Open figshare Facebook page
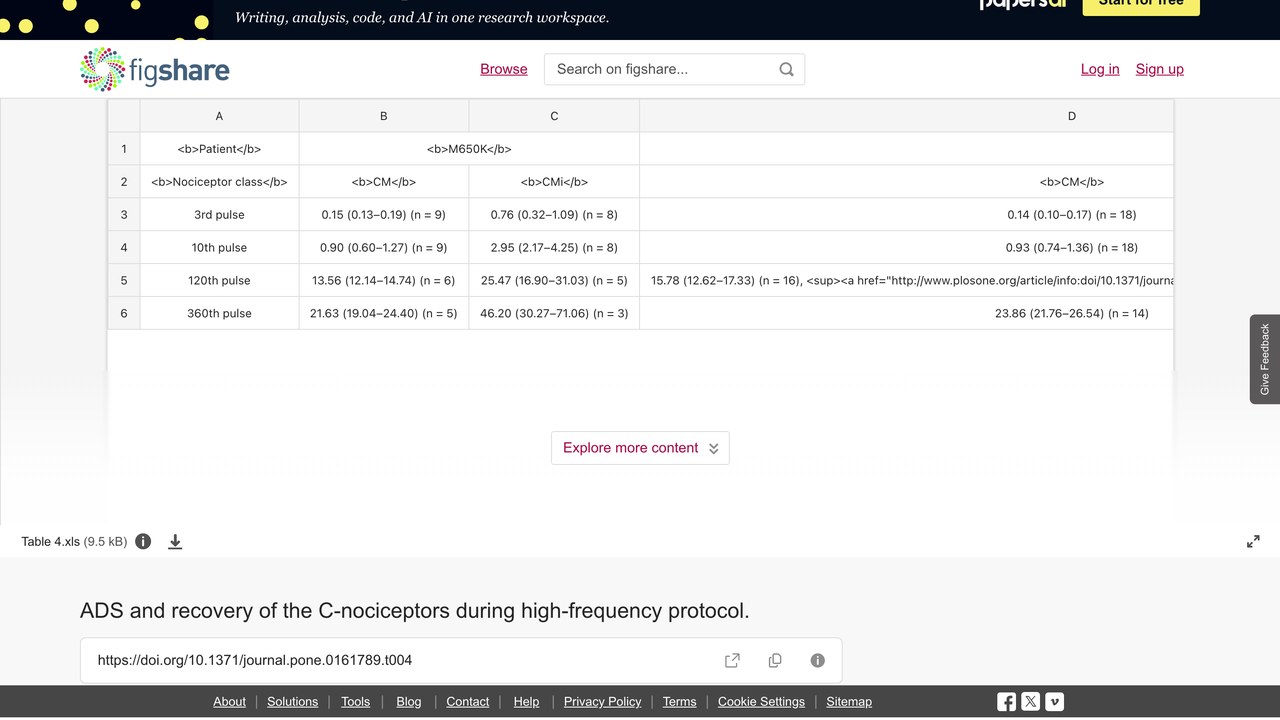The image size is (1280, 720). (x=1006, y=702)
